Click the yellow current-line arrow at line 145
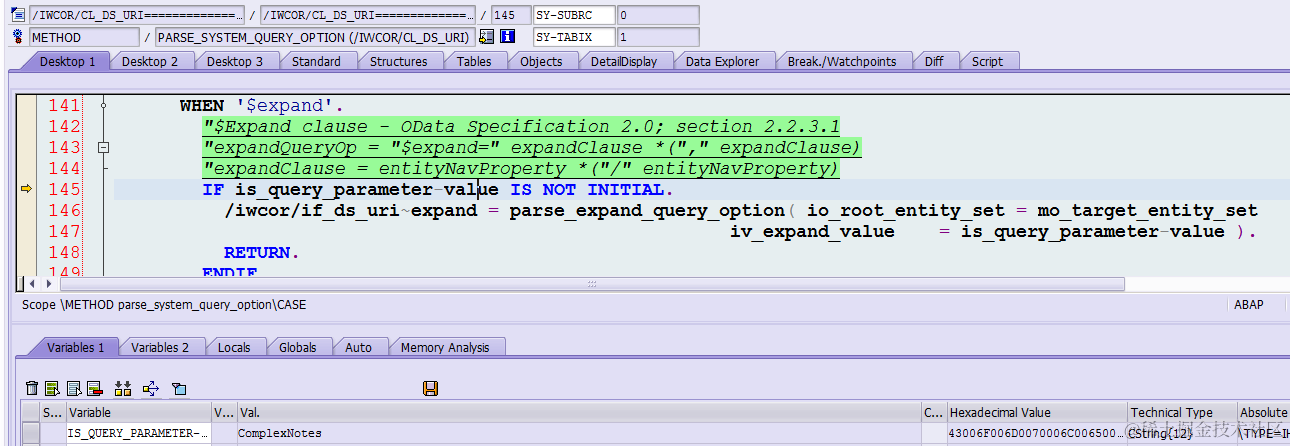 (27, 189)
